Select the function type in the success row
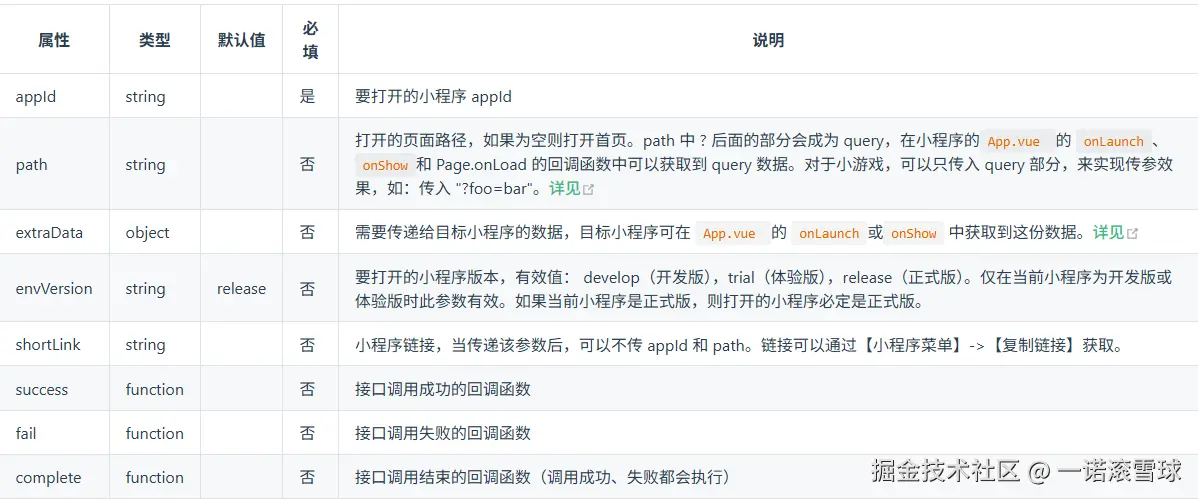The image size is (1198, 501). (x=154, y=389)
